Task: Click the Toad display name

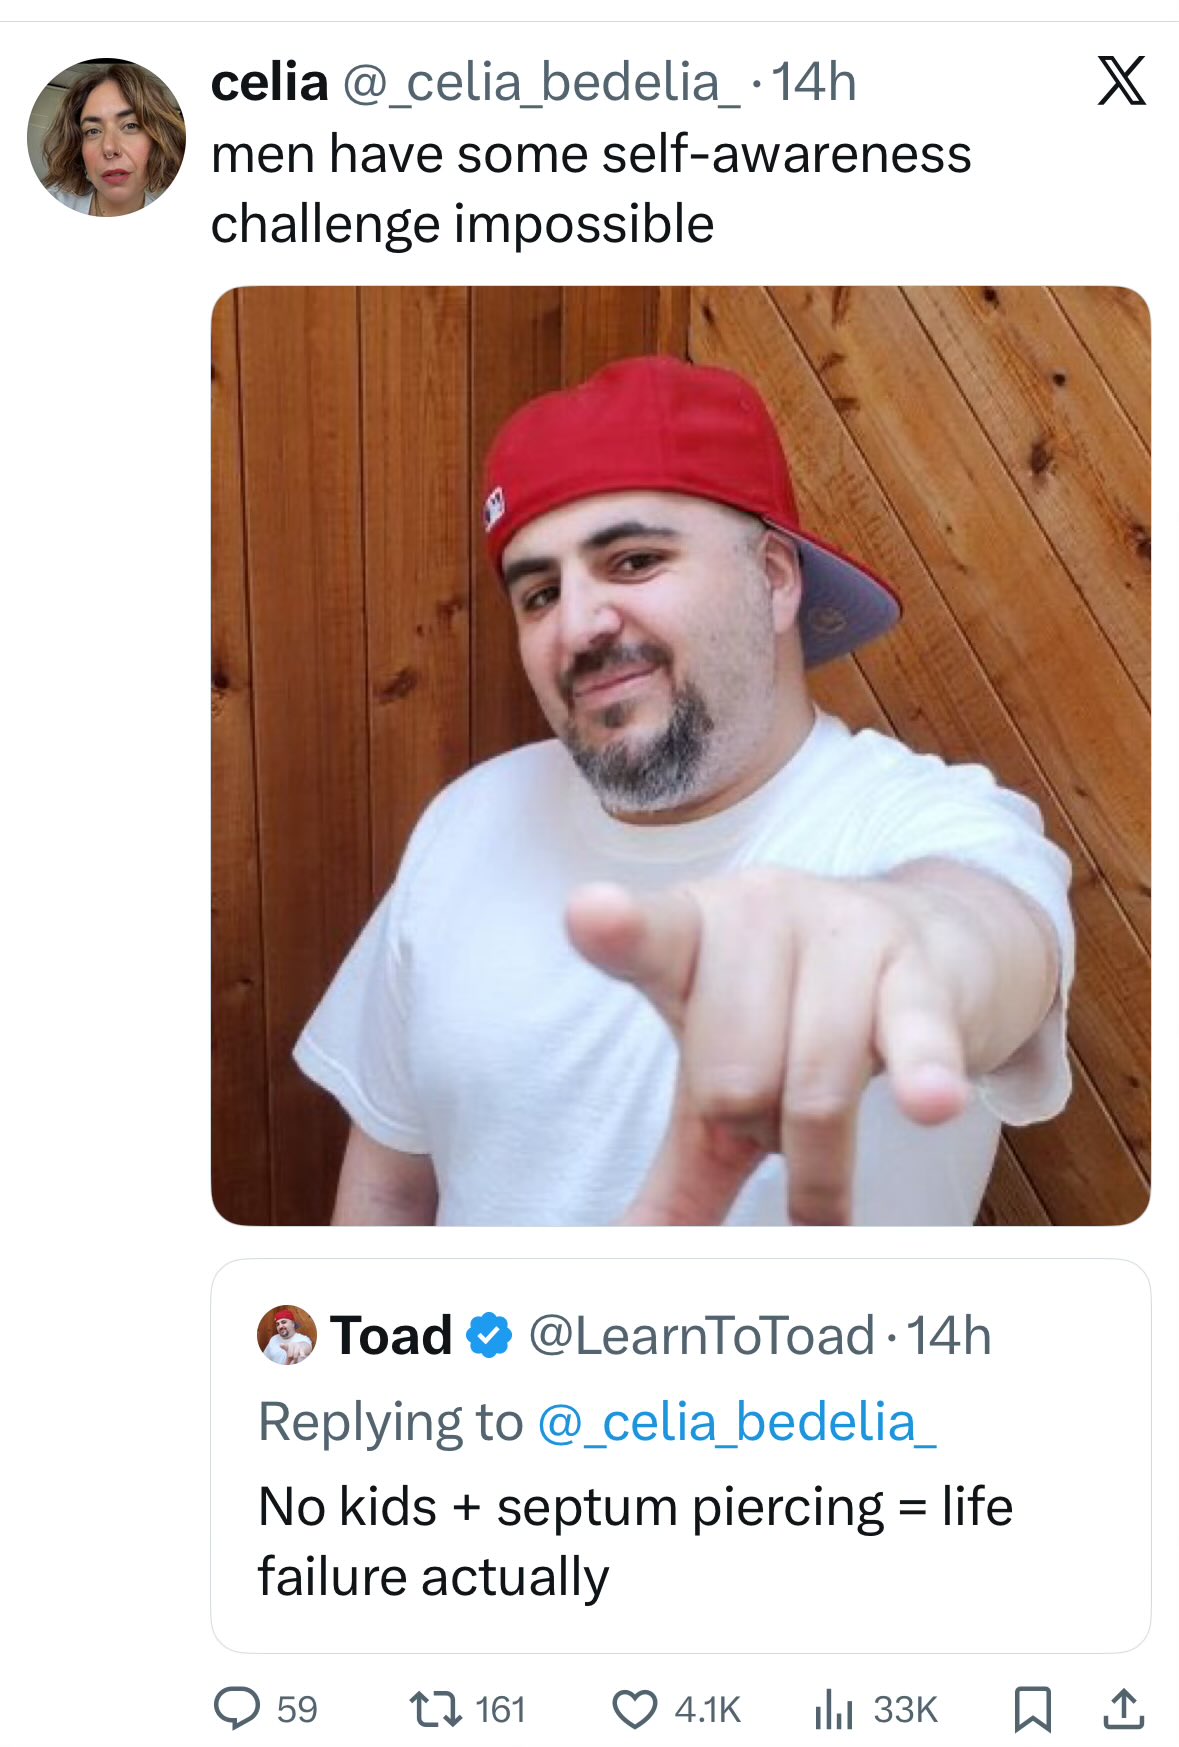Action: 391,1336
